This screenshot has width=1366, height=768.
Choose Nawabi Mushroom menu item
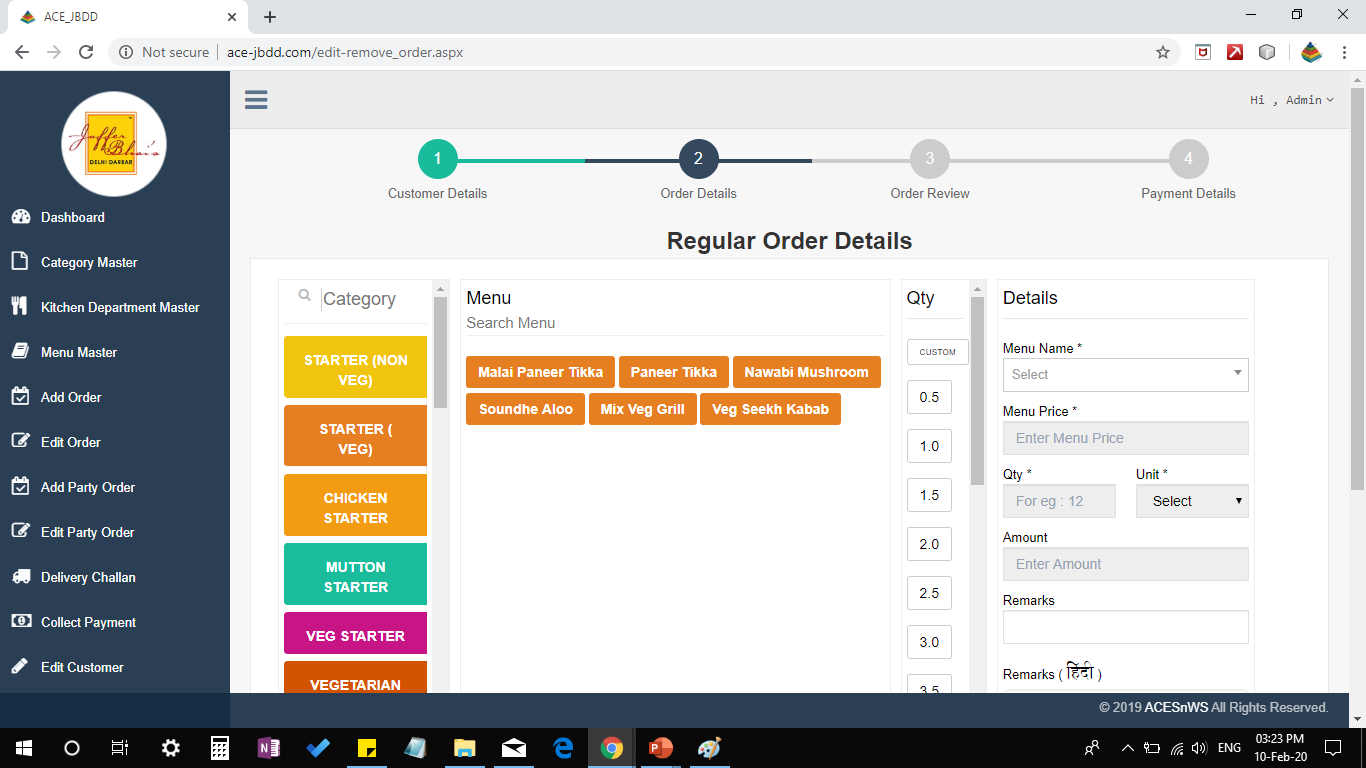tap(806, 372)
